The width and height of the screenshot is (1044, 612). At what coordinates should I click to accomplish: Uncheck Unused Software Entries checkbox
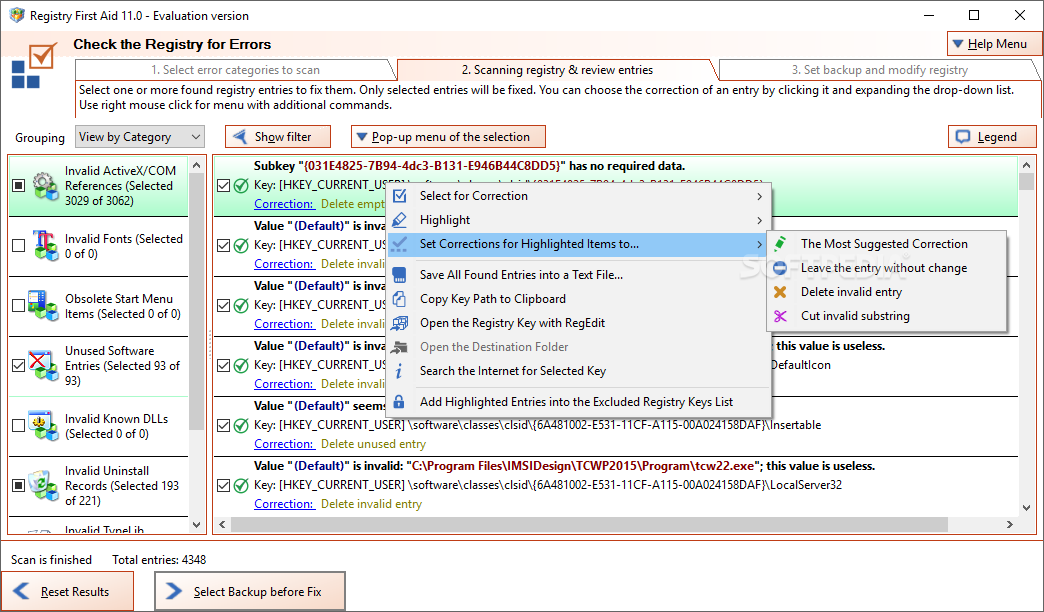[x=19, y=365]
